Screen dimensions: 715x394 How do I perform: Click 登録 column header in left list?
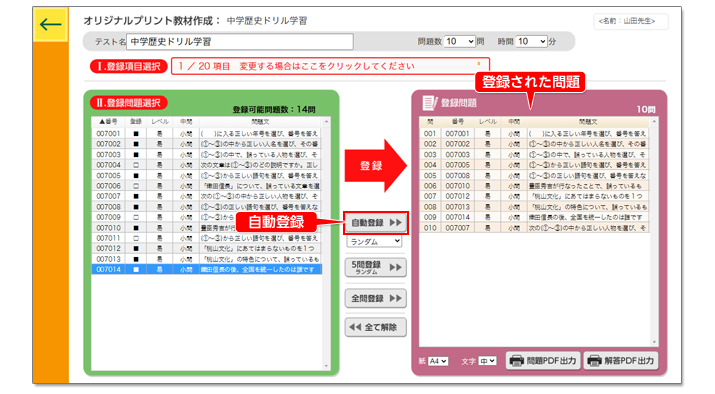point(136,122)
